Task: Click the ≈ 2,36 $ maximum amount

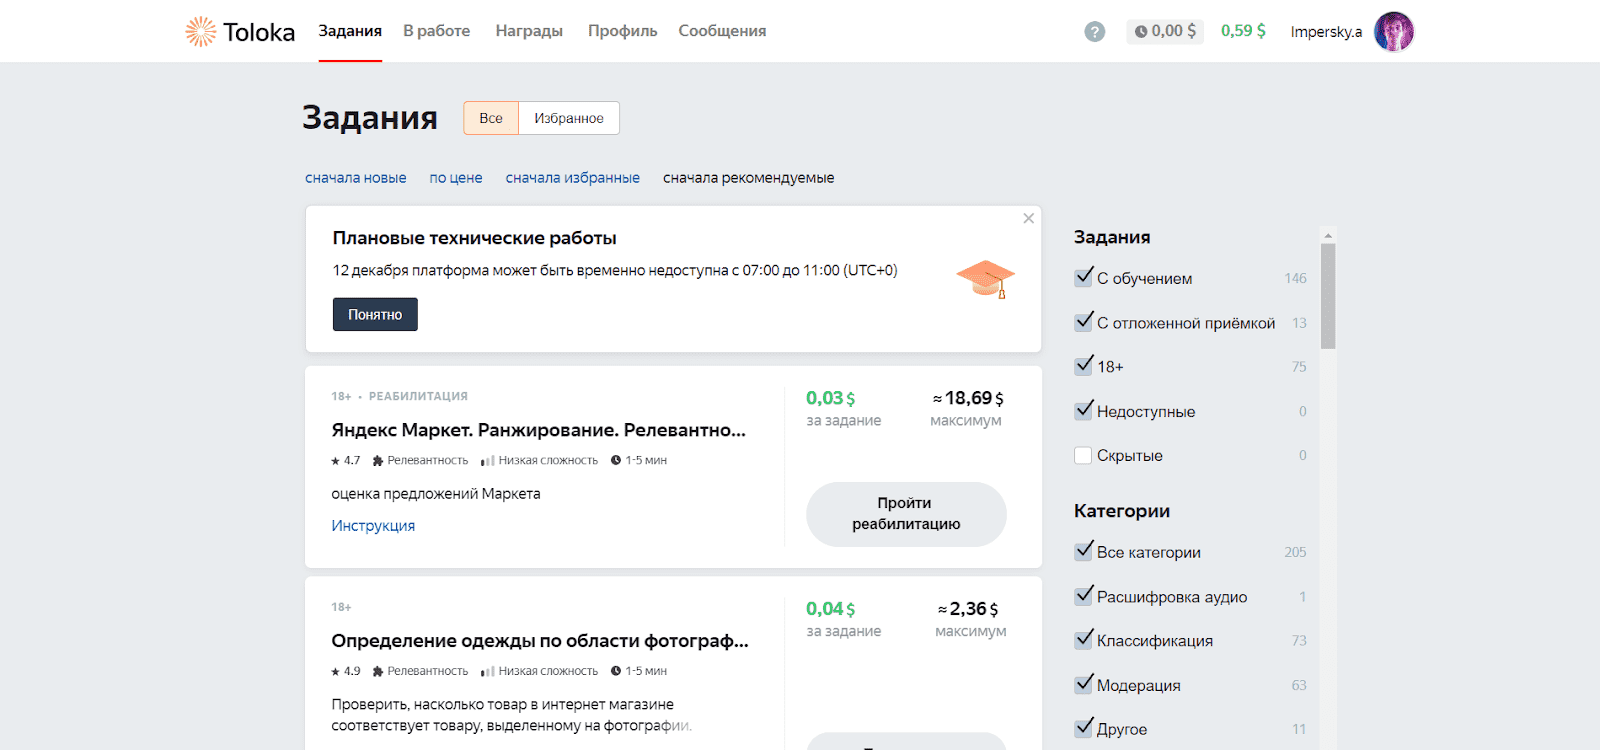Action: (x=968, y=609)
